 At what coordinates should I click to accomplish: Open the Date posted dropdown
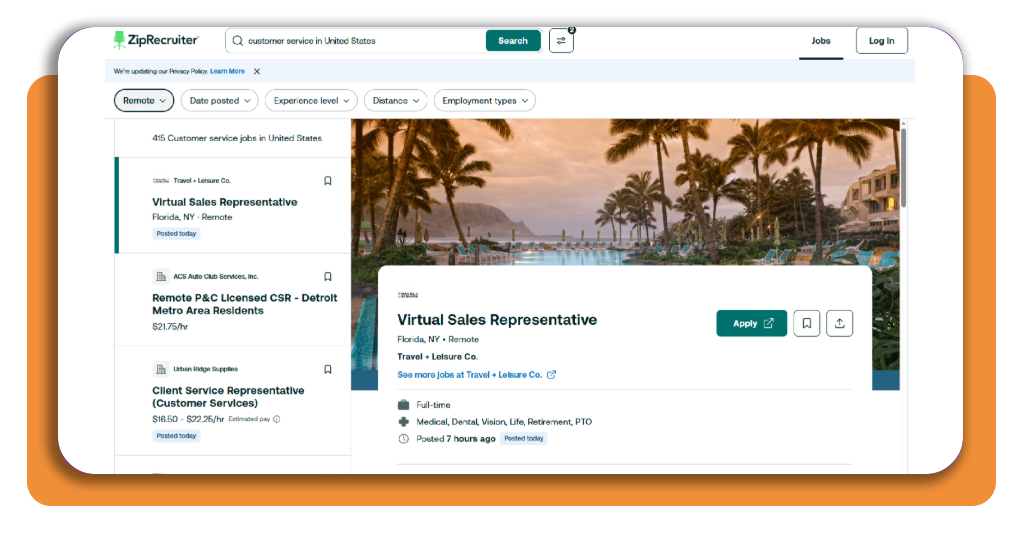point(219,101)
